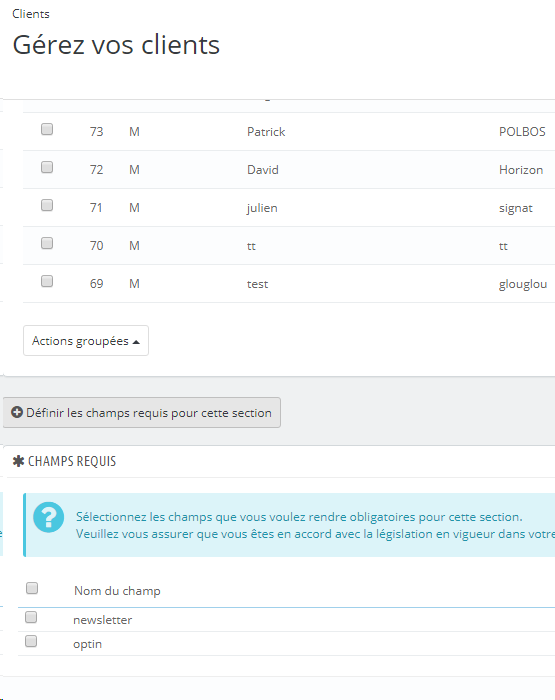Click the question mark help icon
The width and height of the screenshot is (555, 700).
(49, 517)
